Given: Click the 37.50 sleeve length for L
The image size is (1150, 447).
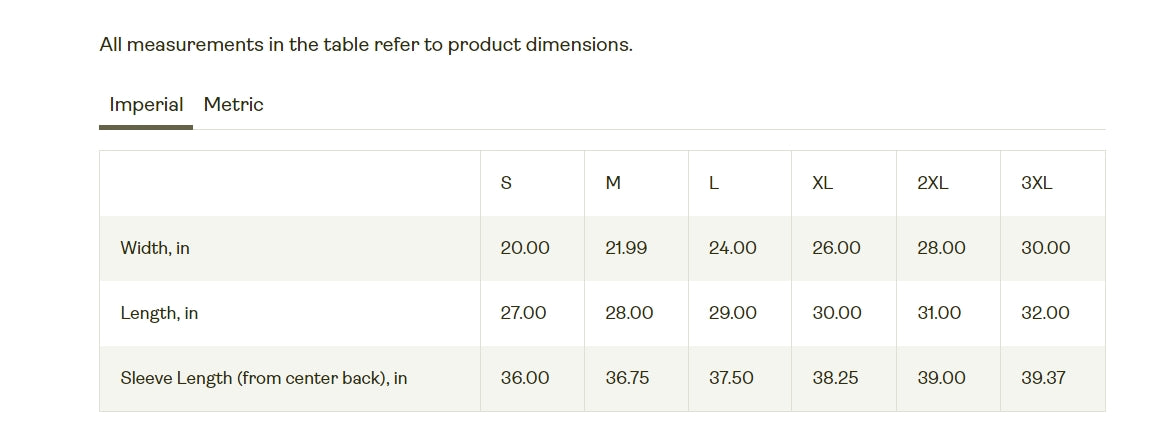Looking at the screenshot, I should click(x=731, y=378).
